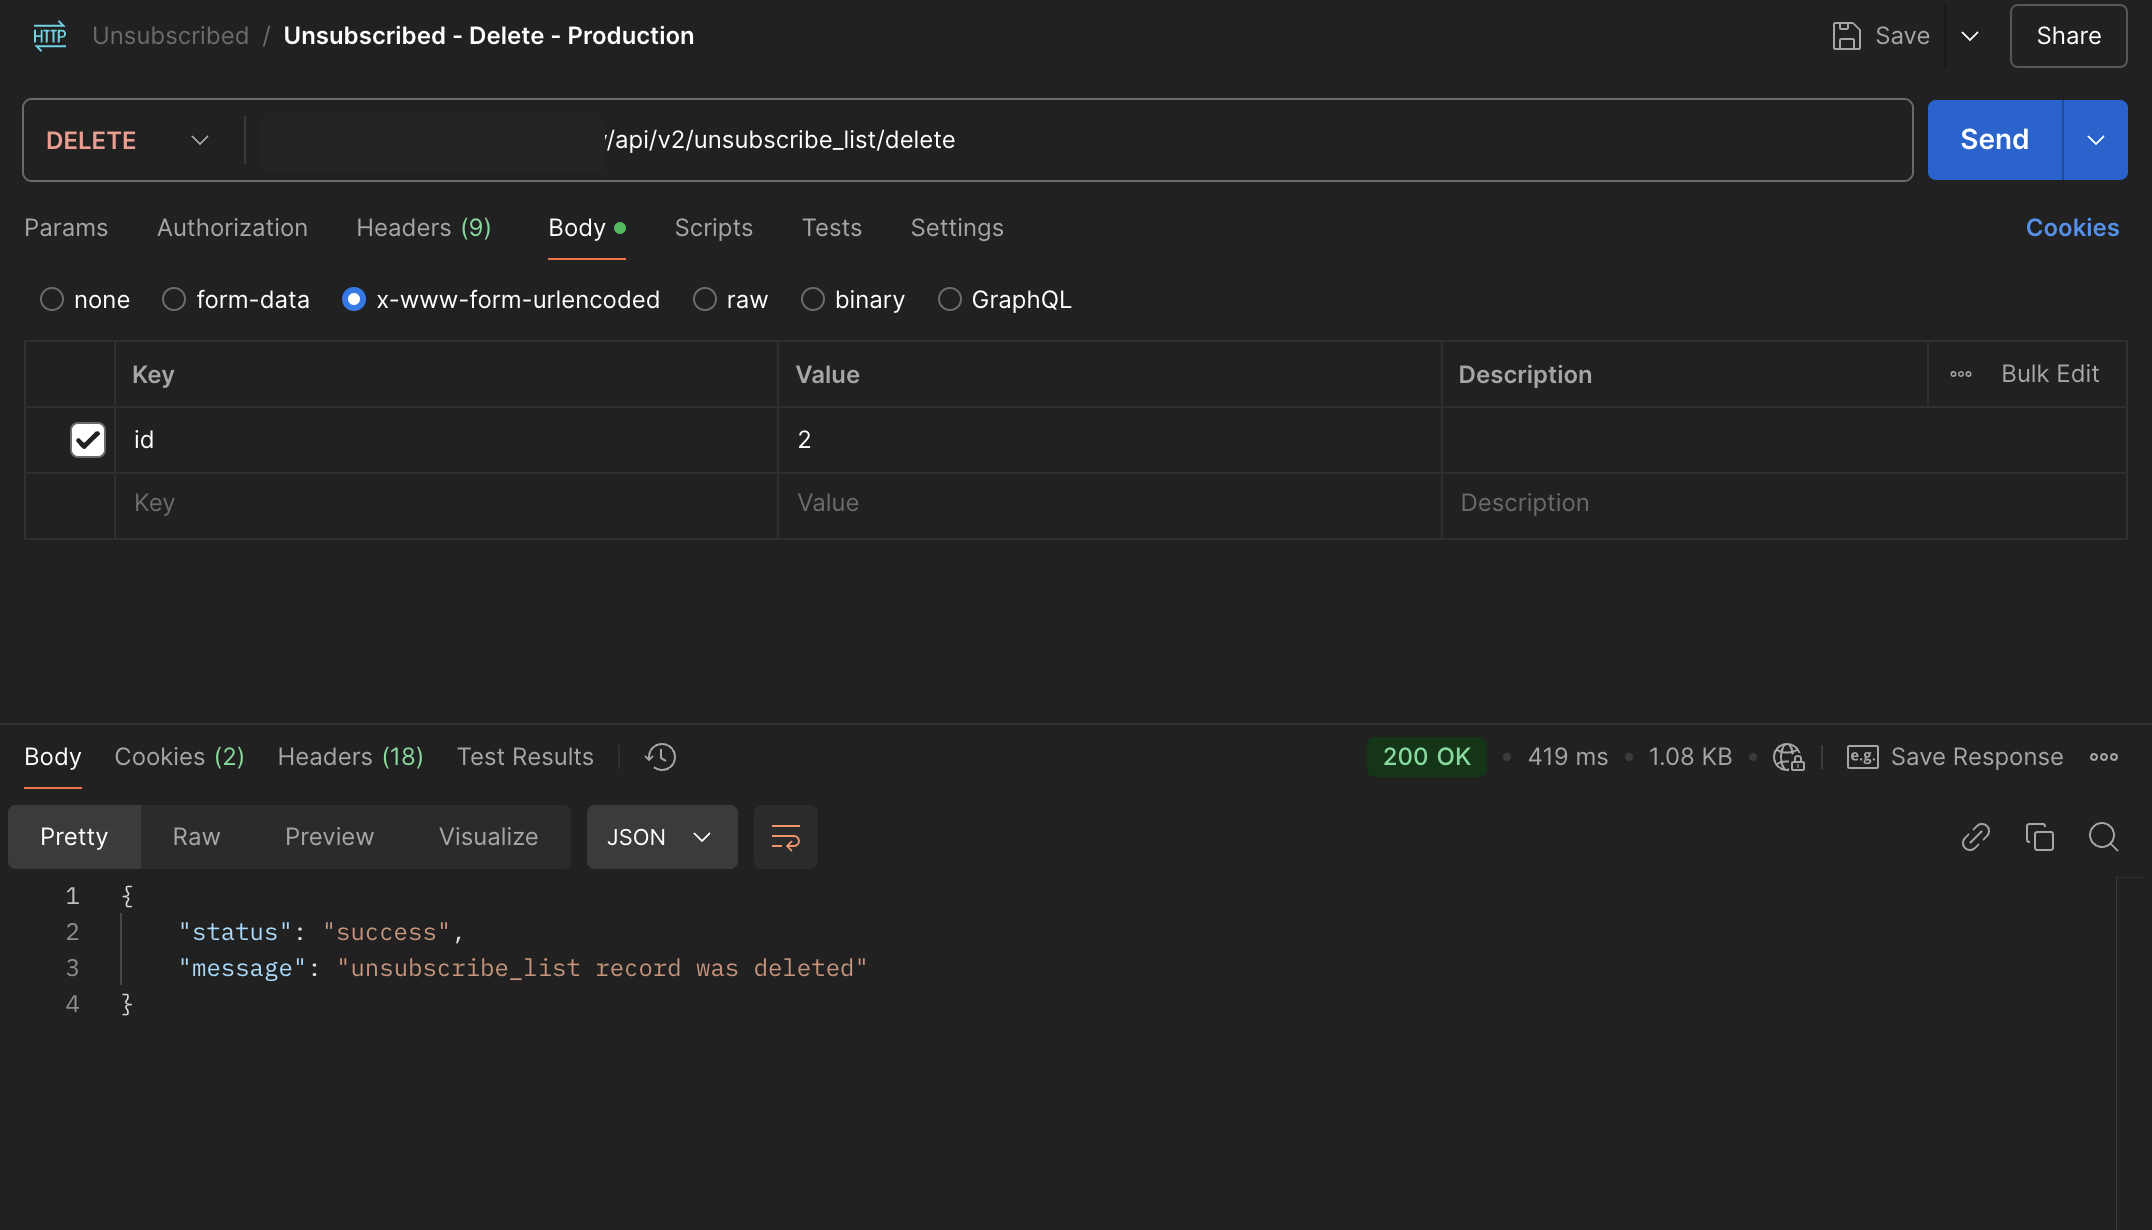2152x1230 pixels.
Task: Click the Share button
Action: [x=2068, y=36]
